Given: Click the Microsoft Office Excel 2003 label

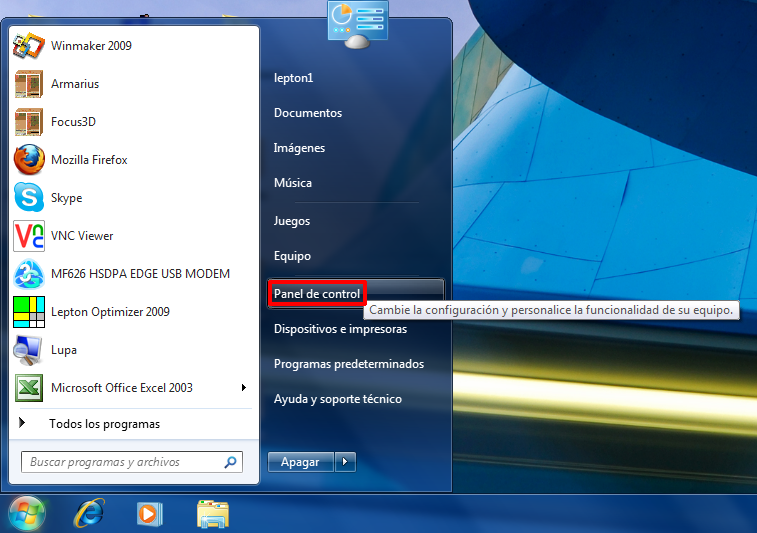Looking at the screenshot, I should click(x=122, y=388).
